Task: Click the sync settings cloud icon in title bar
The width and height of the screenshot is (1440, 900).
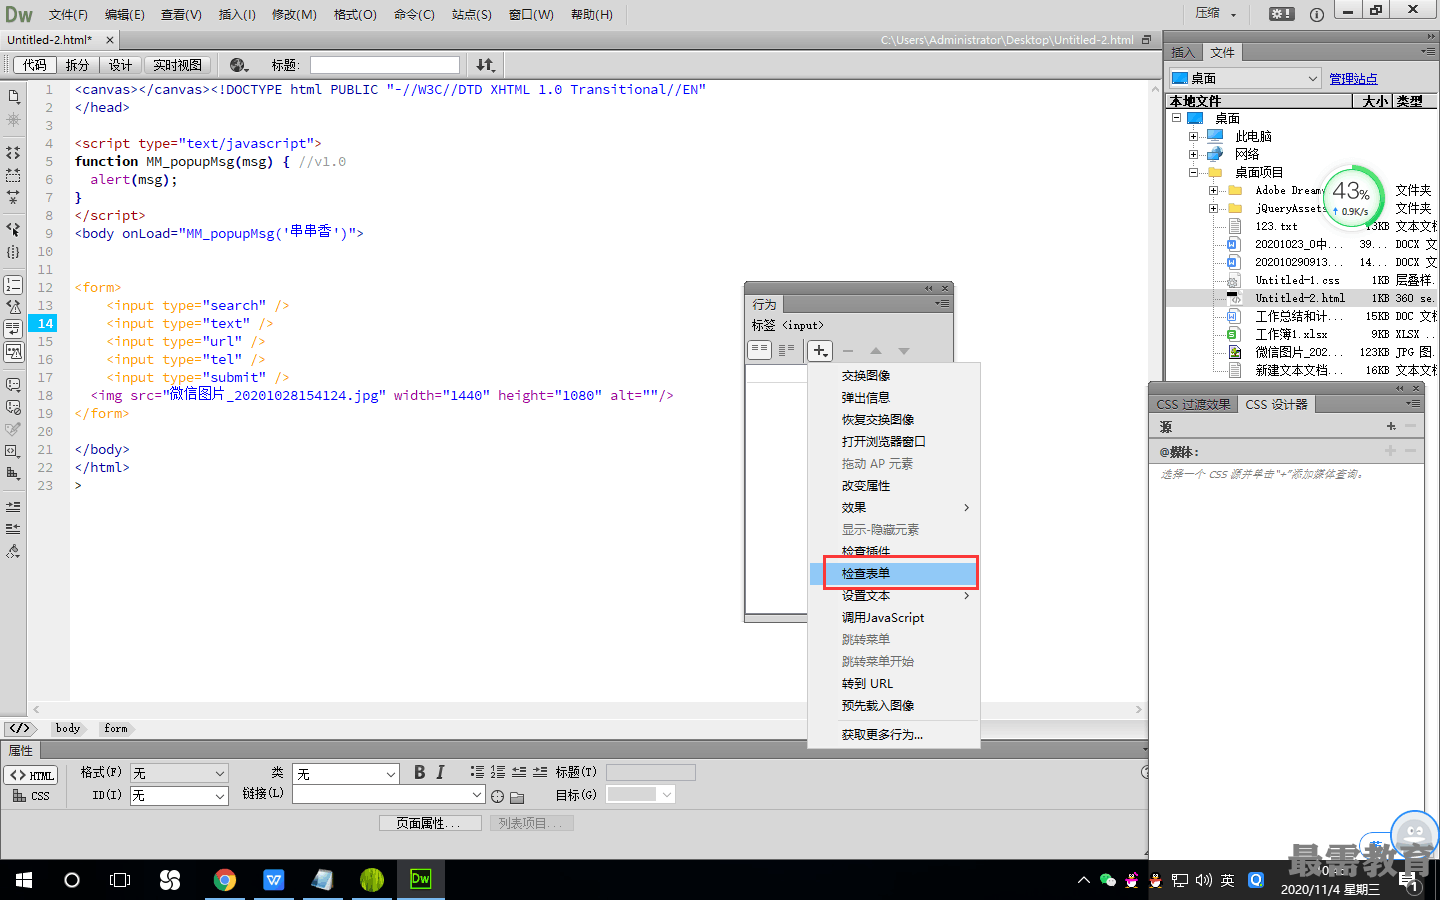Action: pyautogui.click(x=1281, y=14)
